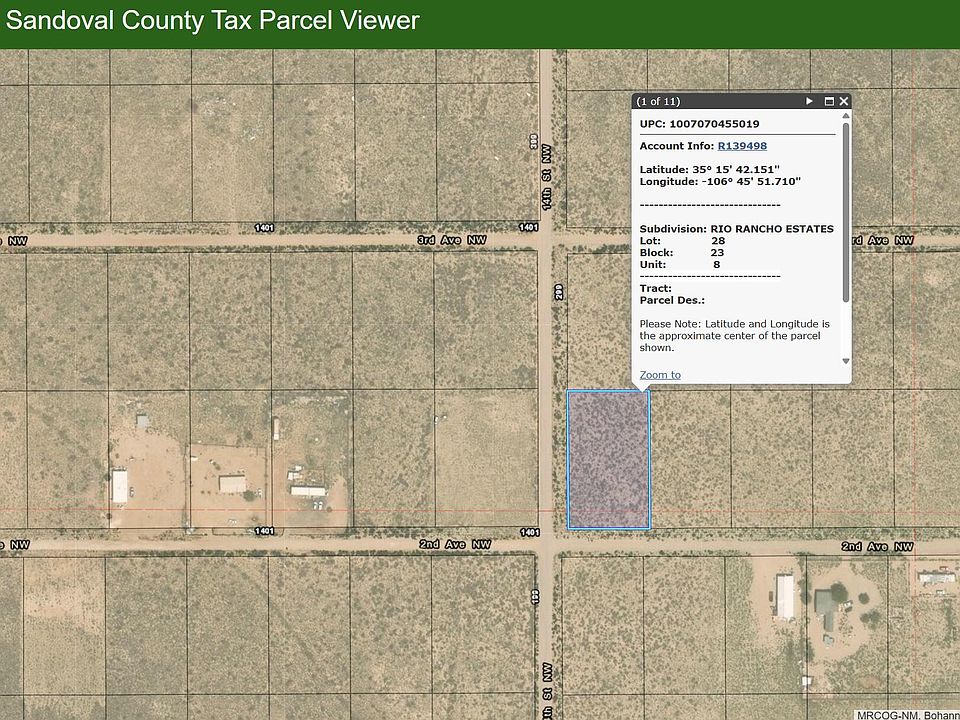Maximize the parcel info popup
This screenshot has height=720, width=960.
point(829,101)
